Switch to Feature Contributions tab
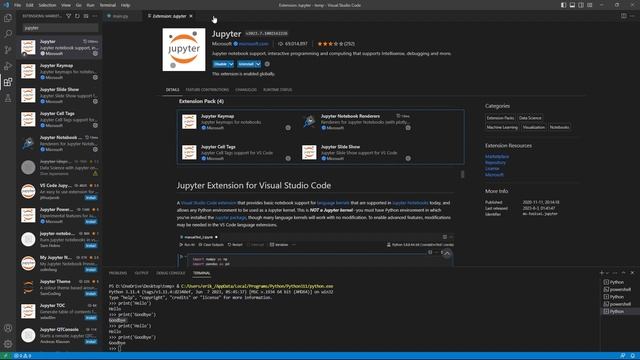The image size is (640, 360). (x=207, y=90)
